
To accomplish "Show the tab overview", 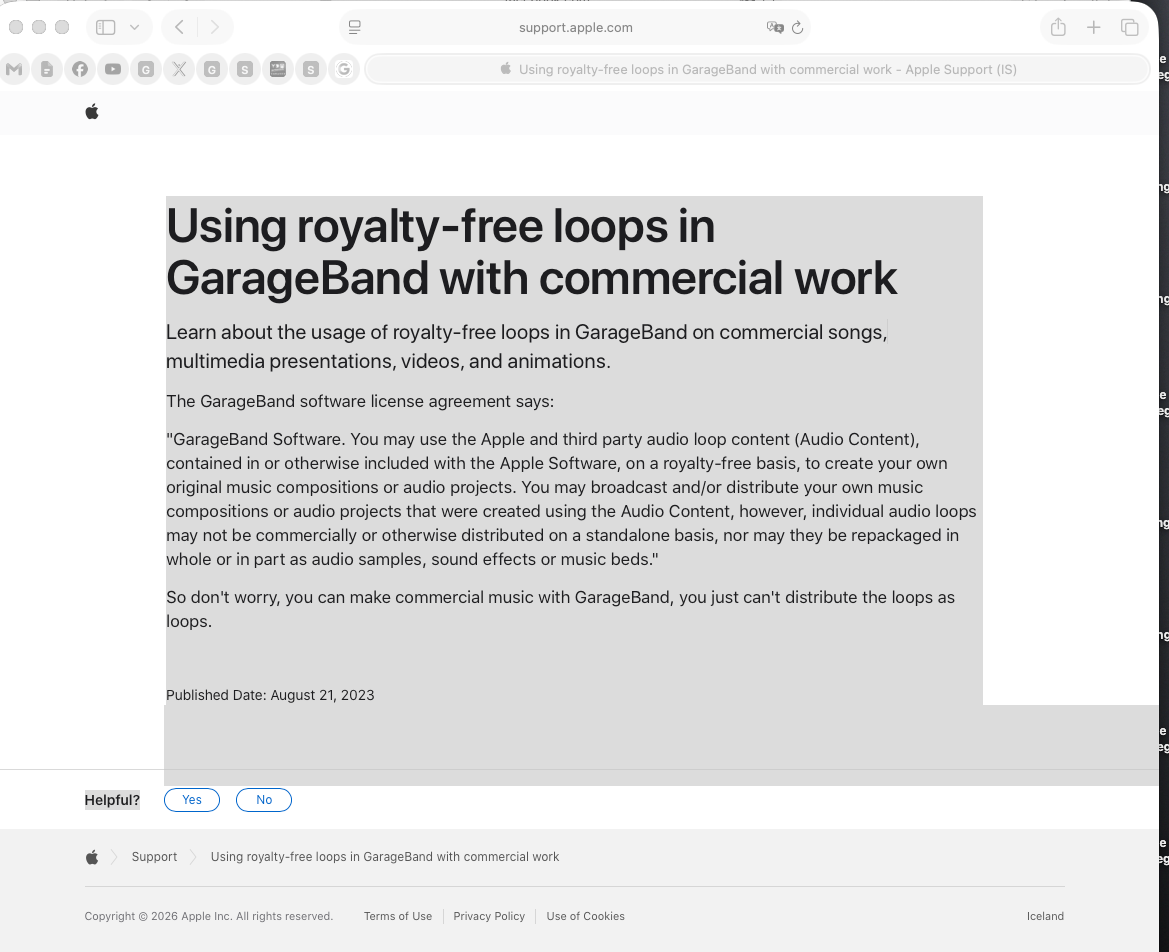I will point(1129,28).
